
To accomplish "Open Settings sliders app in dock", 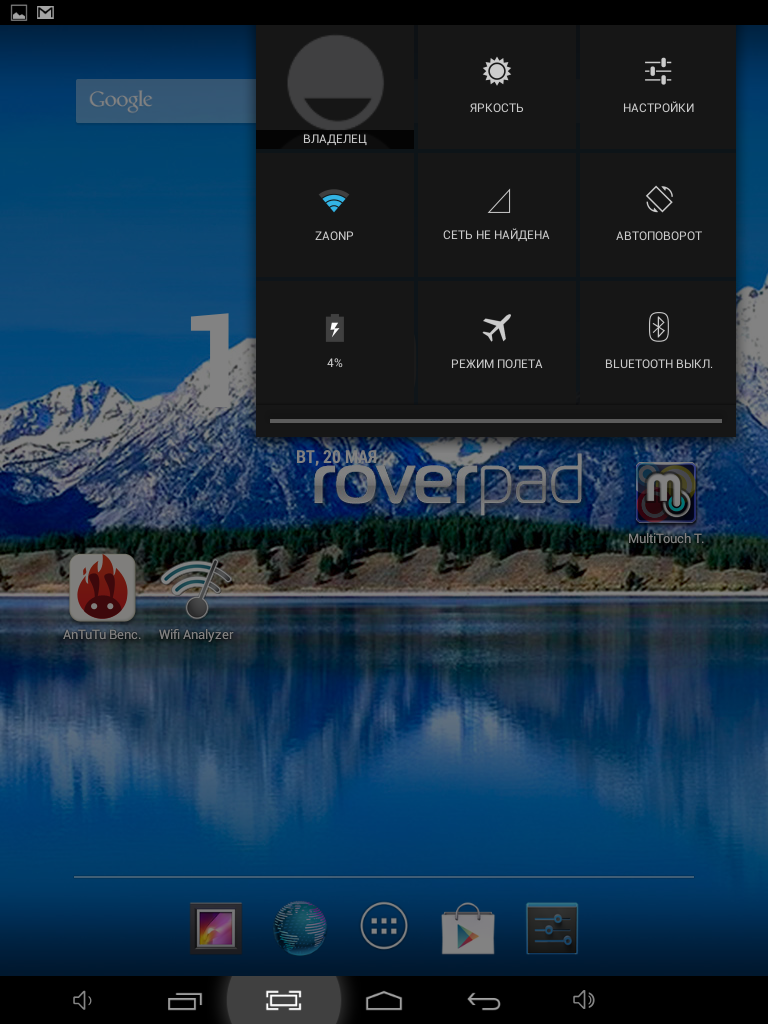I will [552, 928].
